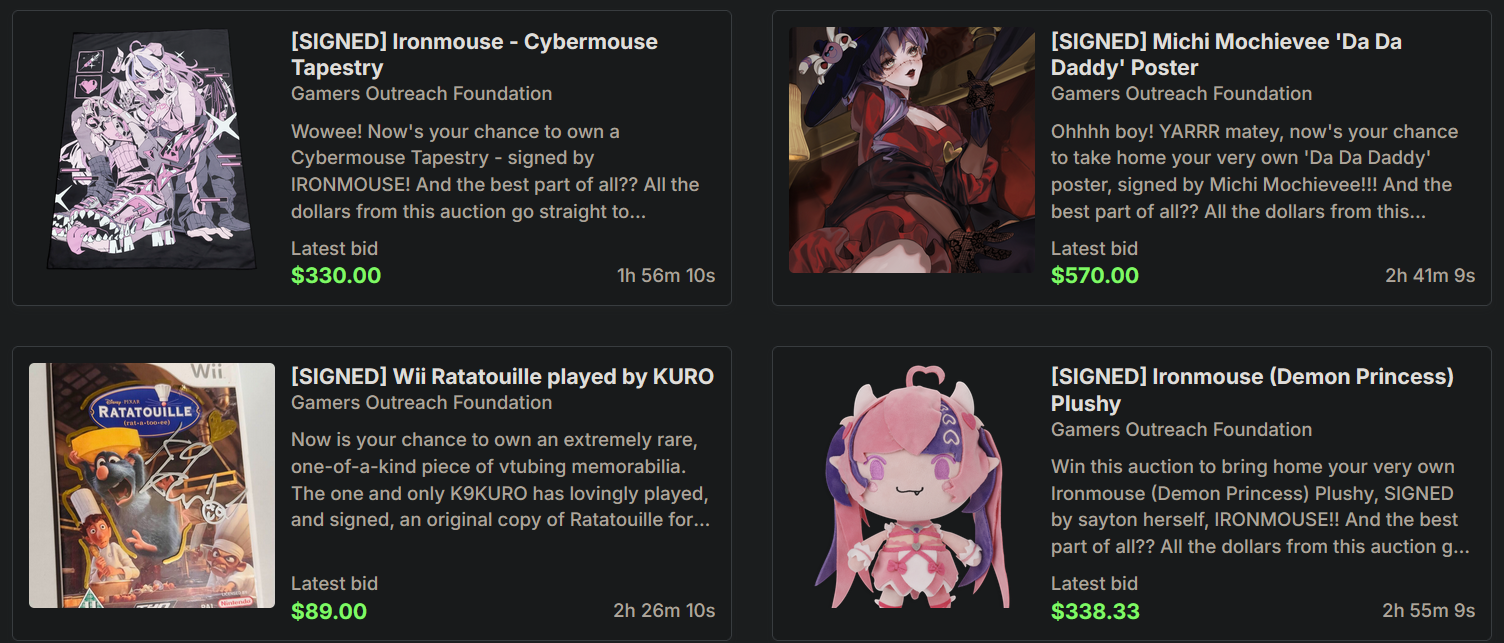Click the Cybermouse Tapestry description text
Screen dimensions: 1504x643
[x=495, y=171]
